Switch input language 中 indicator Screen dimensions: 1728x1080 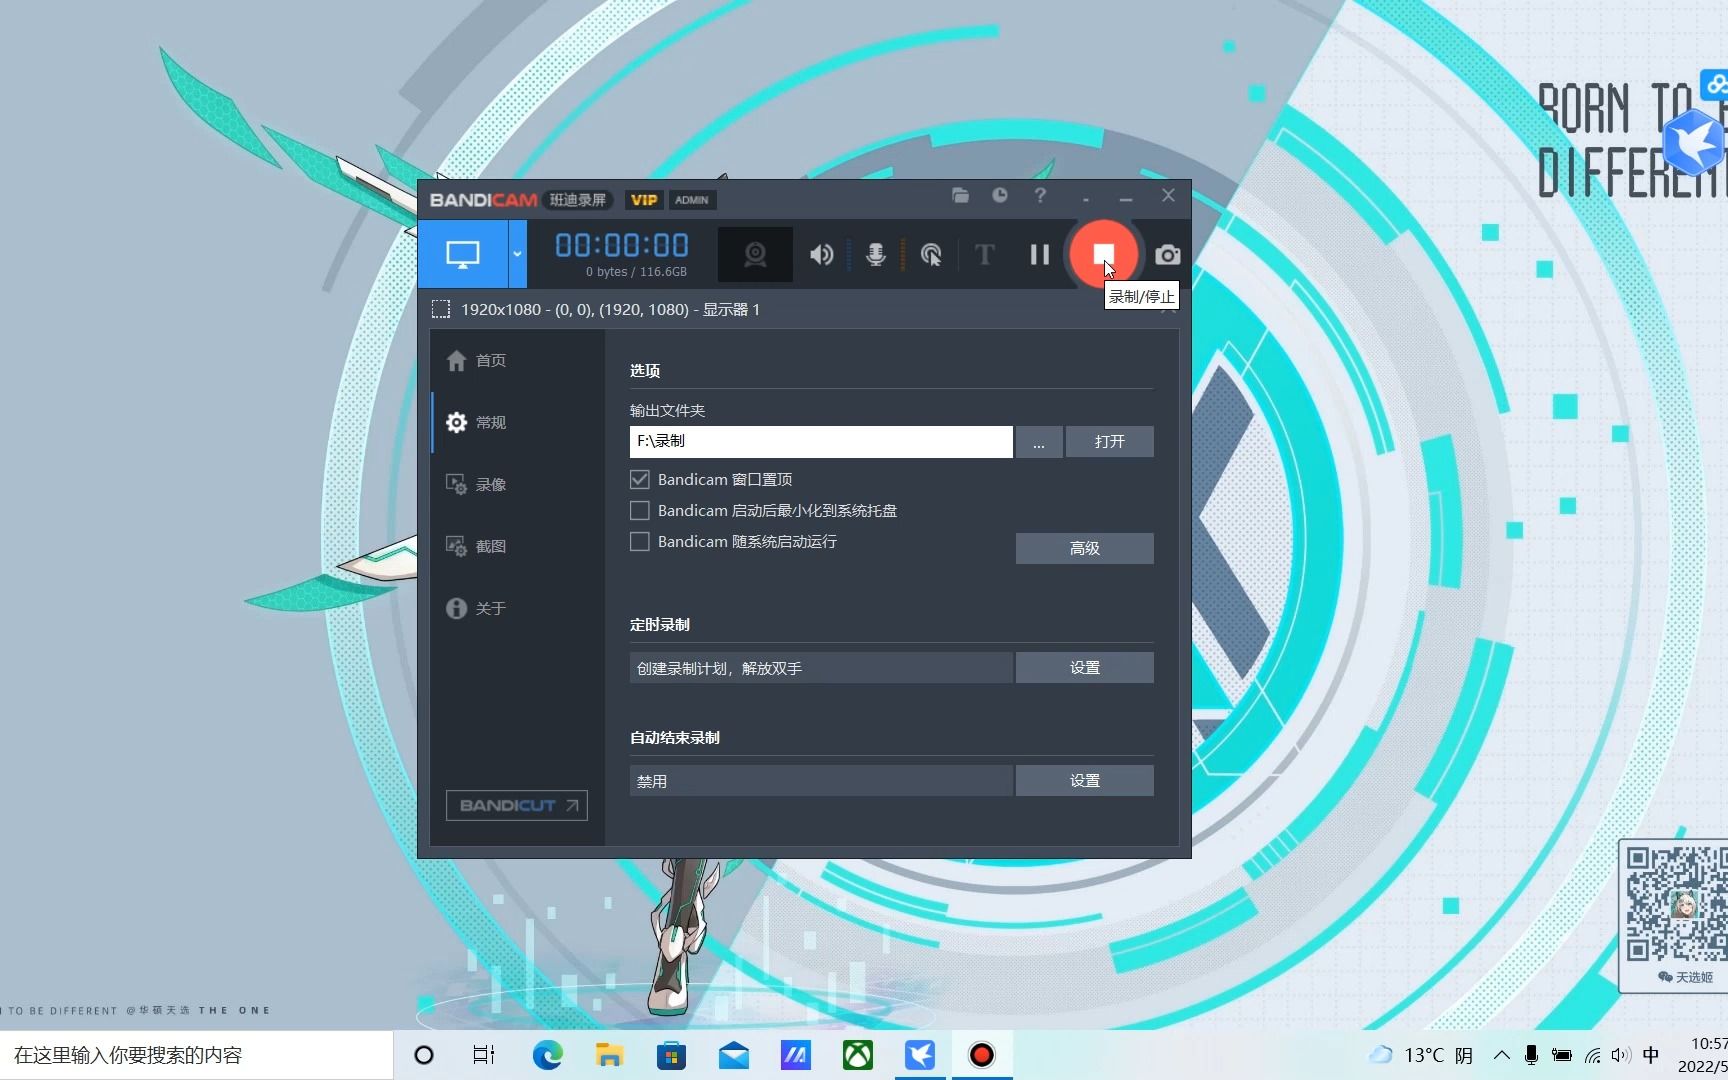[1651, 1055]
